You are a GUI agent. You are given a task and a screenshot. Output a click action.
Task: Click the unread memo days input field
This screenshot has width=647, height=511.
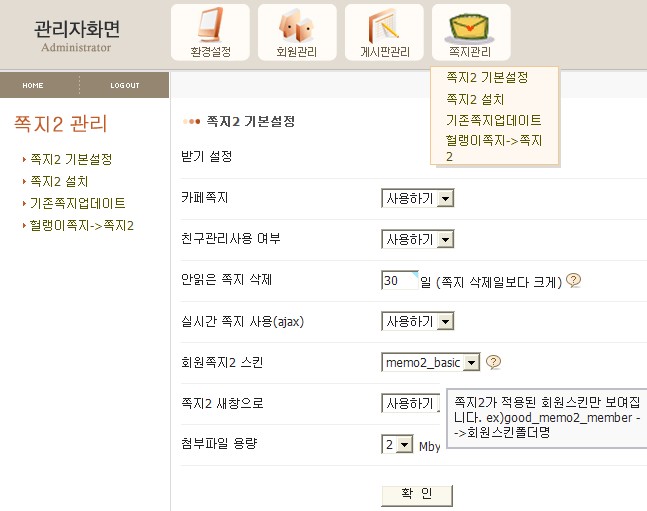pos(399,281)
